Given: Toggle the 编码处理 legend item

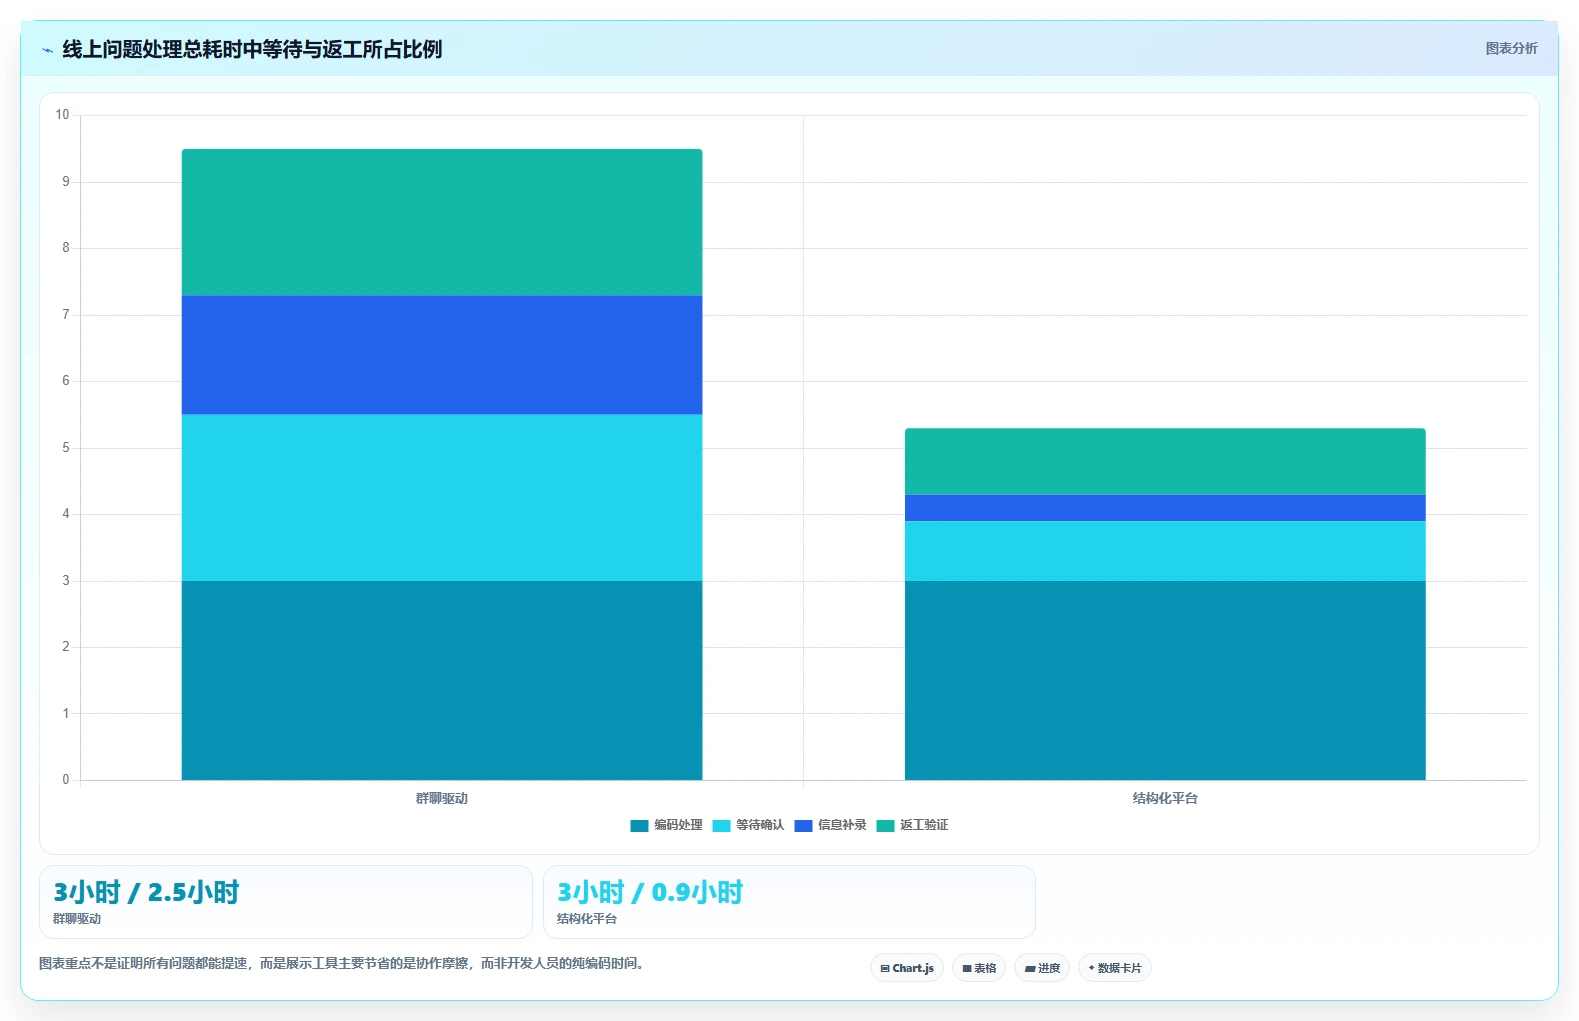Looking at the screenshot, I should [x=666, y=825].
